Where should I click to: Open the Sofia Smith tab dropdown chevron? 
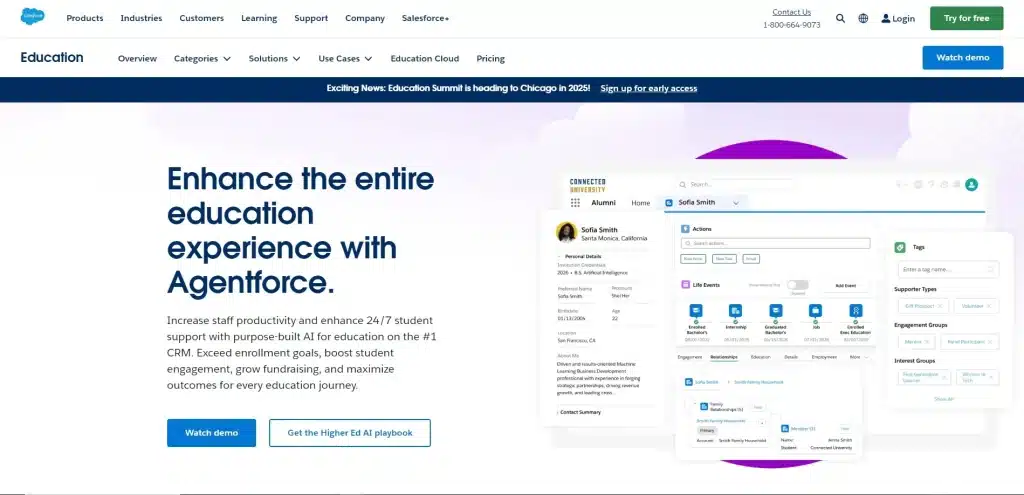point(736,203)
